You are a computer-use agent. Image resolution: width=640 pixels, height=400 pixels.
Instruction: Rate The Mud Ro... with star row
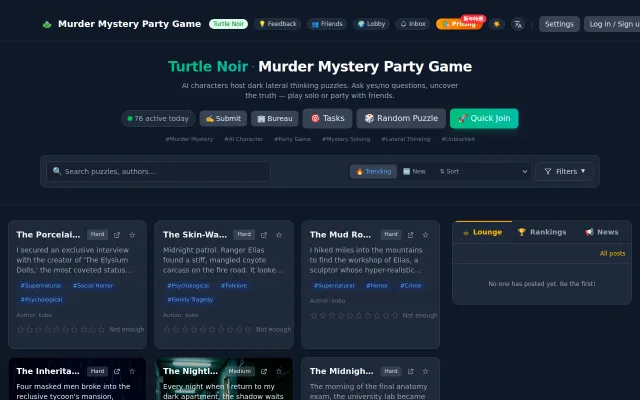pyautogui.click(x=354, y=316)
